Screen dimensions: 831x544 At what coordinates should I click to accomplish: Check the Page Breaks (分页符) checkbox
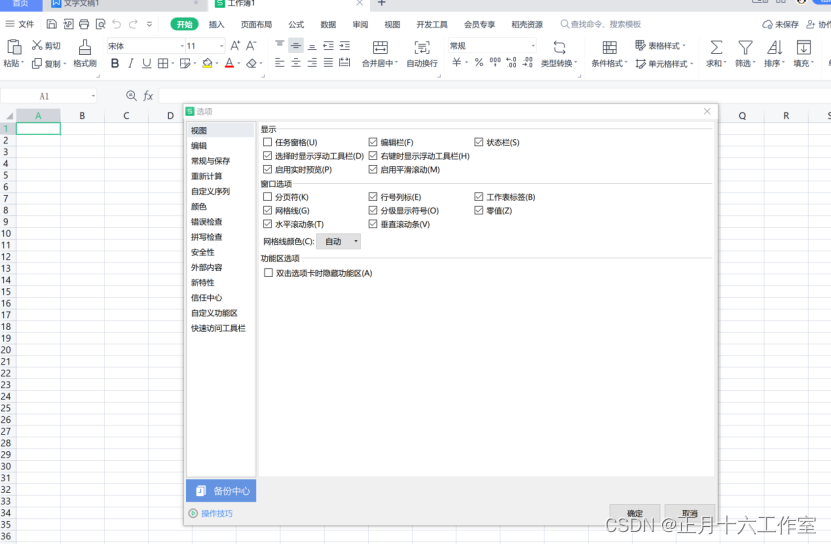click(268, 197)
